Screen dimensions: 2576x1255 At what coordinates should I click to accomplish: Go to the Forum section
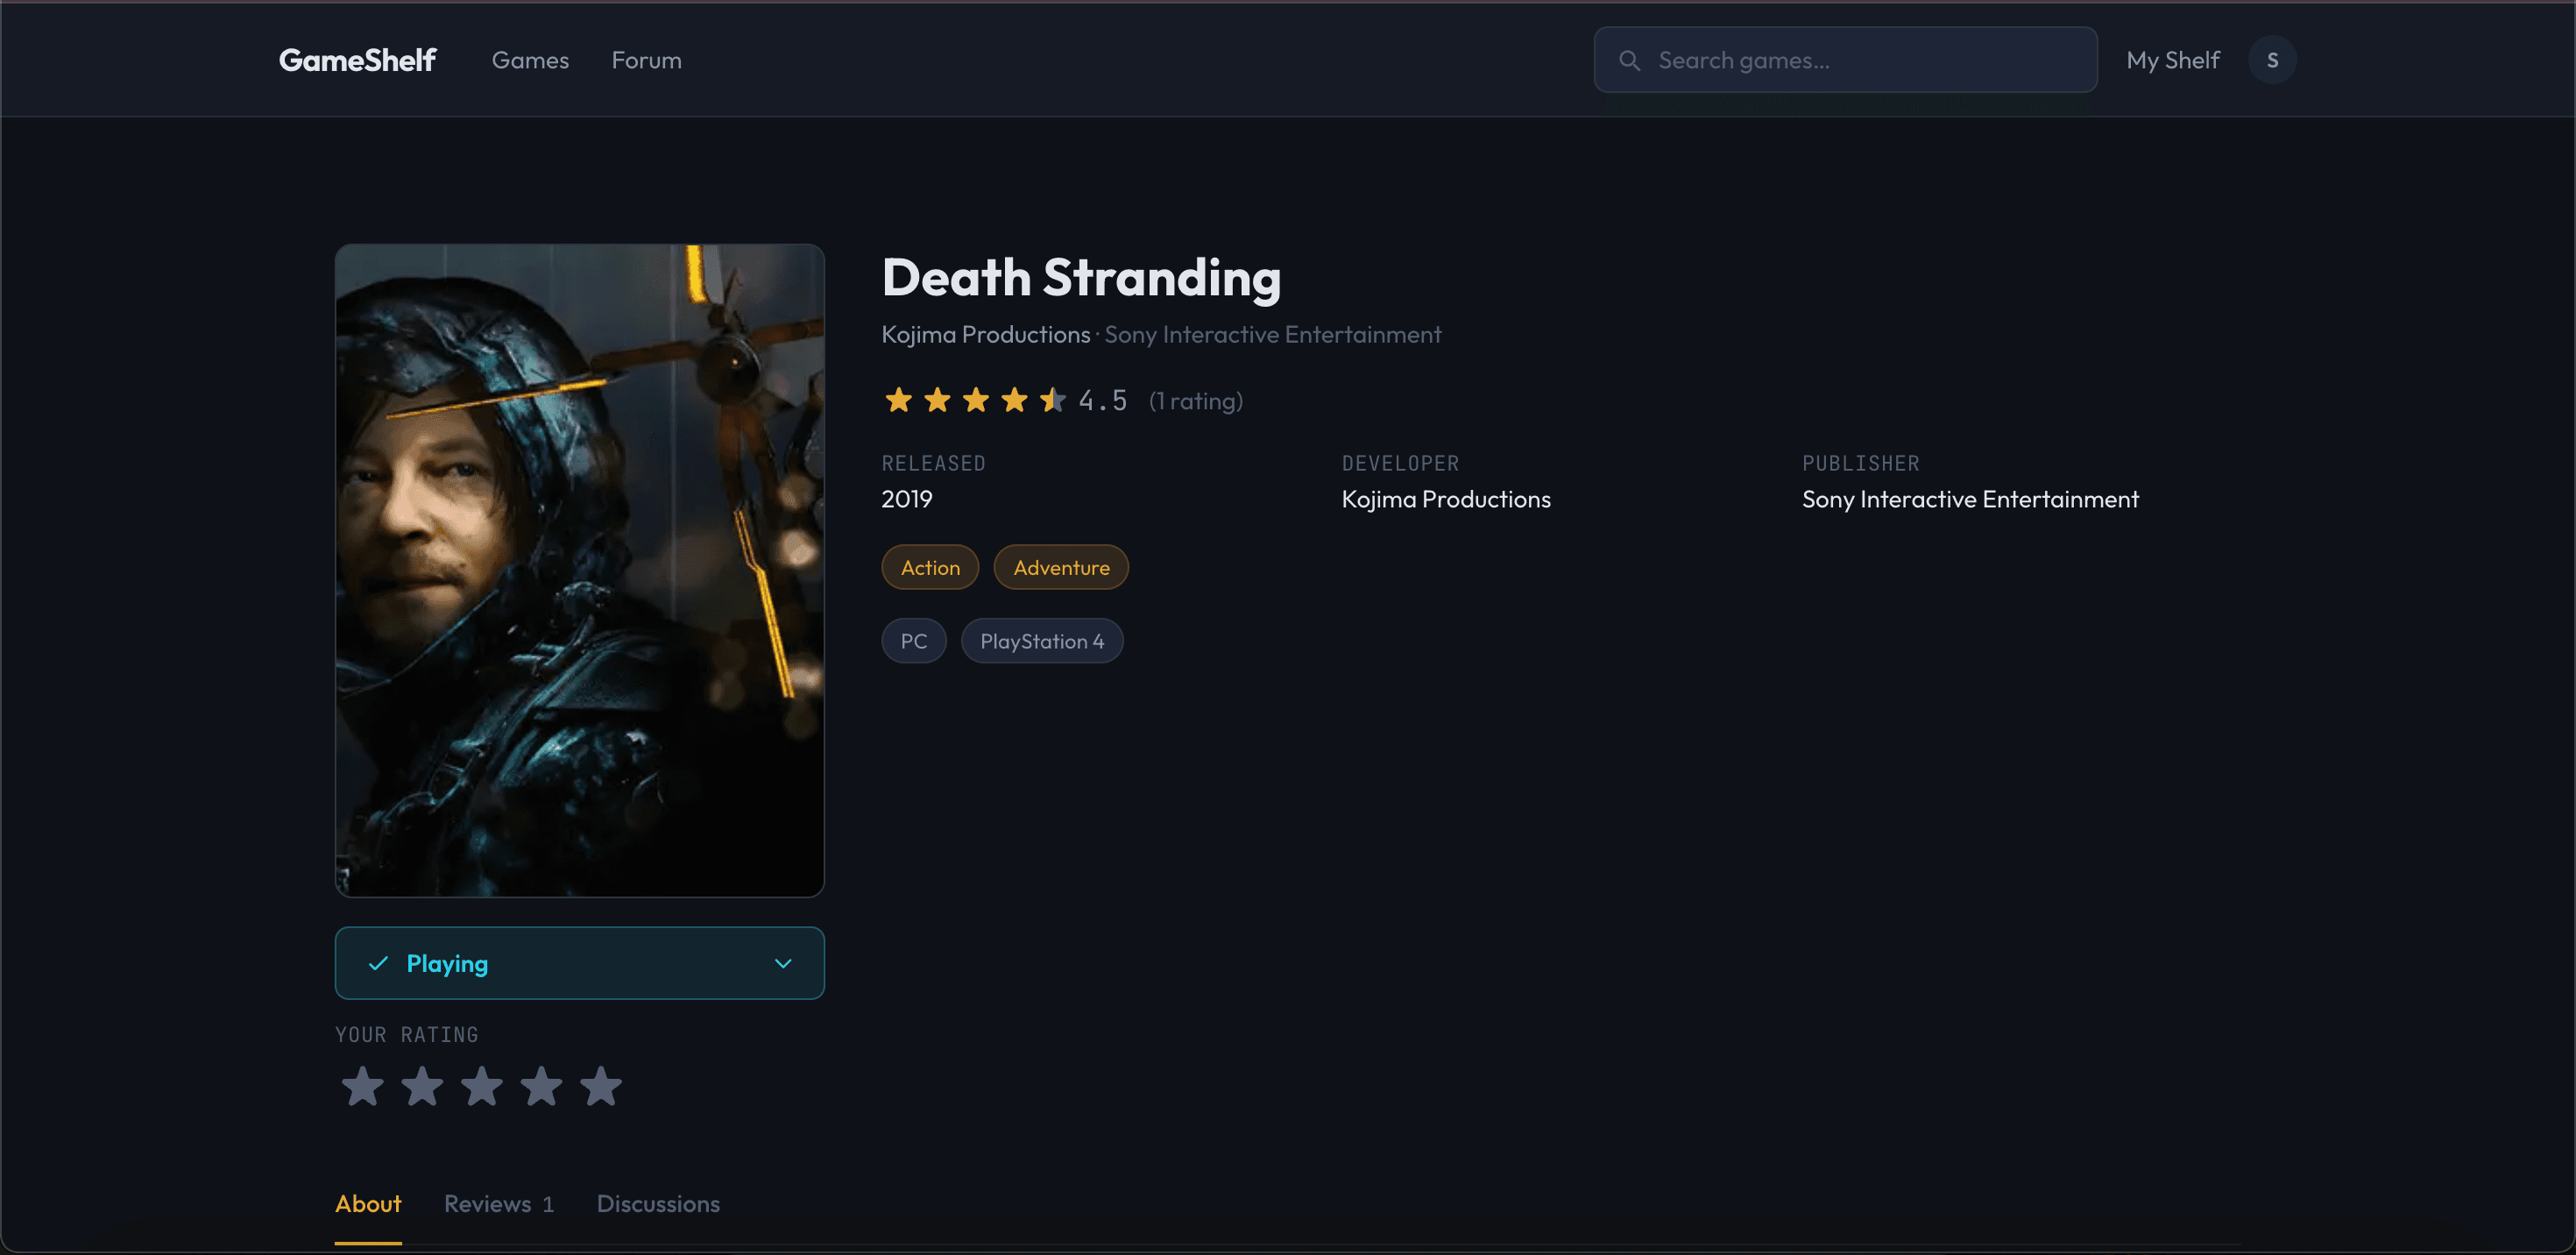(x=646, y=60)
